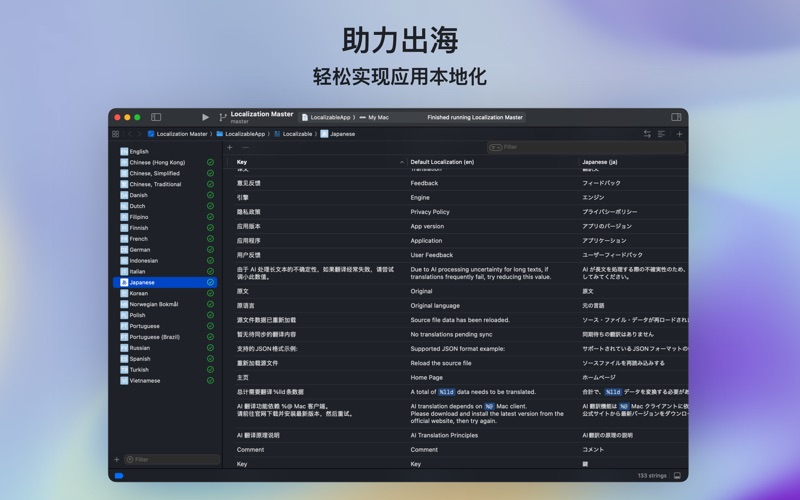Click the Korean completion checkmark
The width and height of the screenshot is (800, 500).
coord(210,293)
